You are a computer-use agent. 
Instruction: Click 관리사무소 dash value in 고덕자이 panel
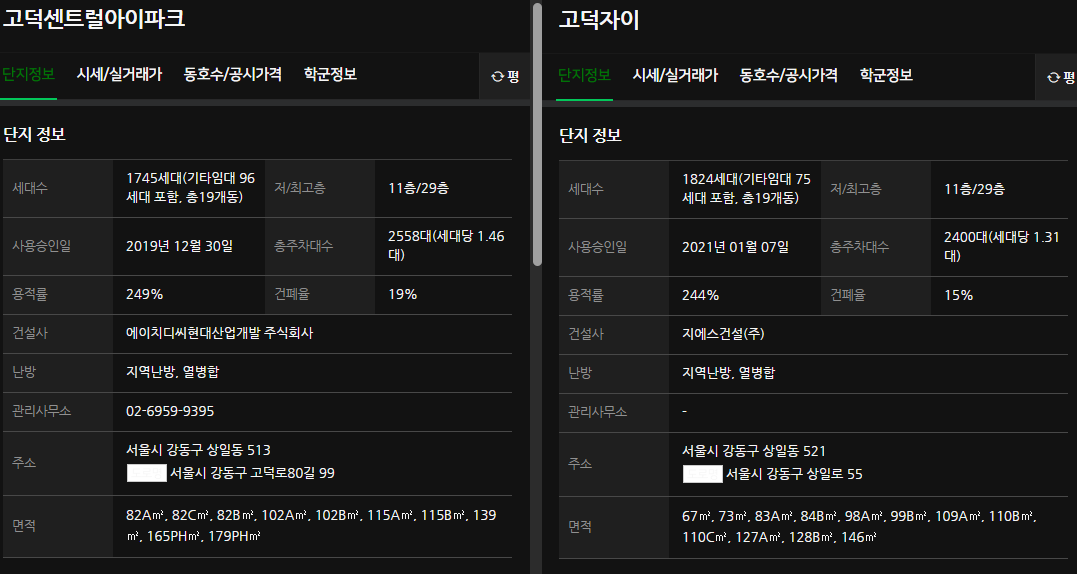(x=685, y=412)
